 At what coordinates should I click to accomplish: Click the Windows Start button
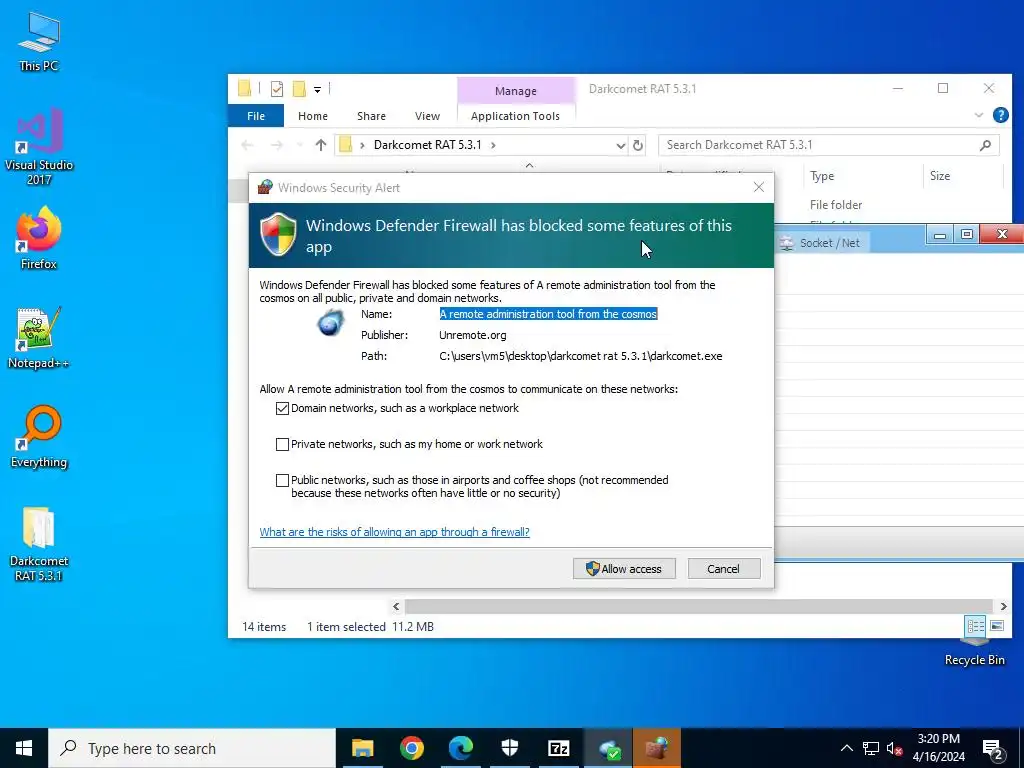pos(24,748)
